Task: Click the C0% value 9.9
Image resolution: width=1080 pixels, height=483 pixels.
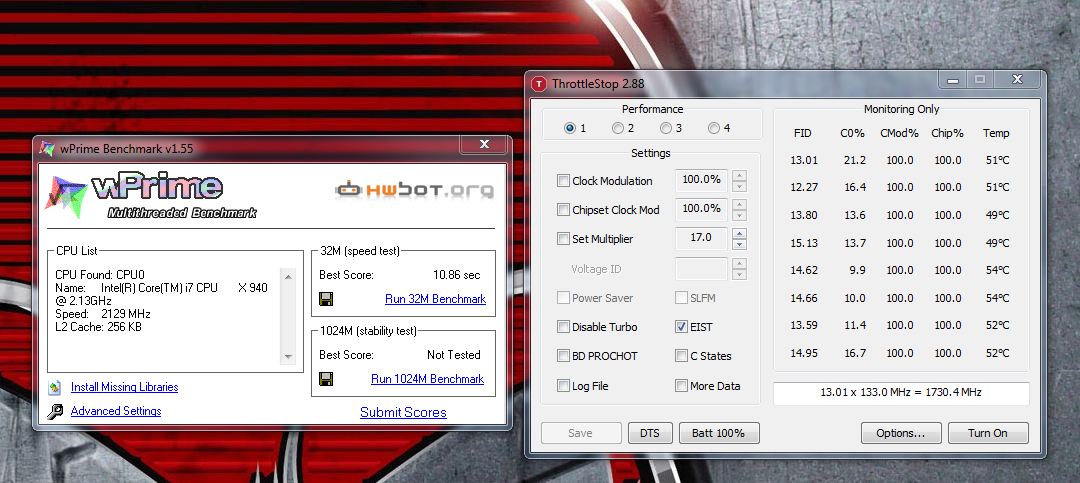Action: (858, 271)
